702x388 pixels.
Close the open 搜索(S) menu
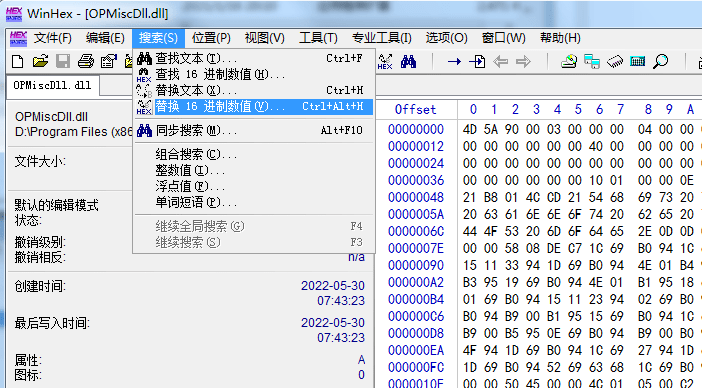[158, 38]
